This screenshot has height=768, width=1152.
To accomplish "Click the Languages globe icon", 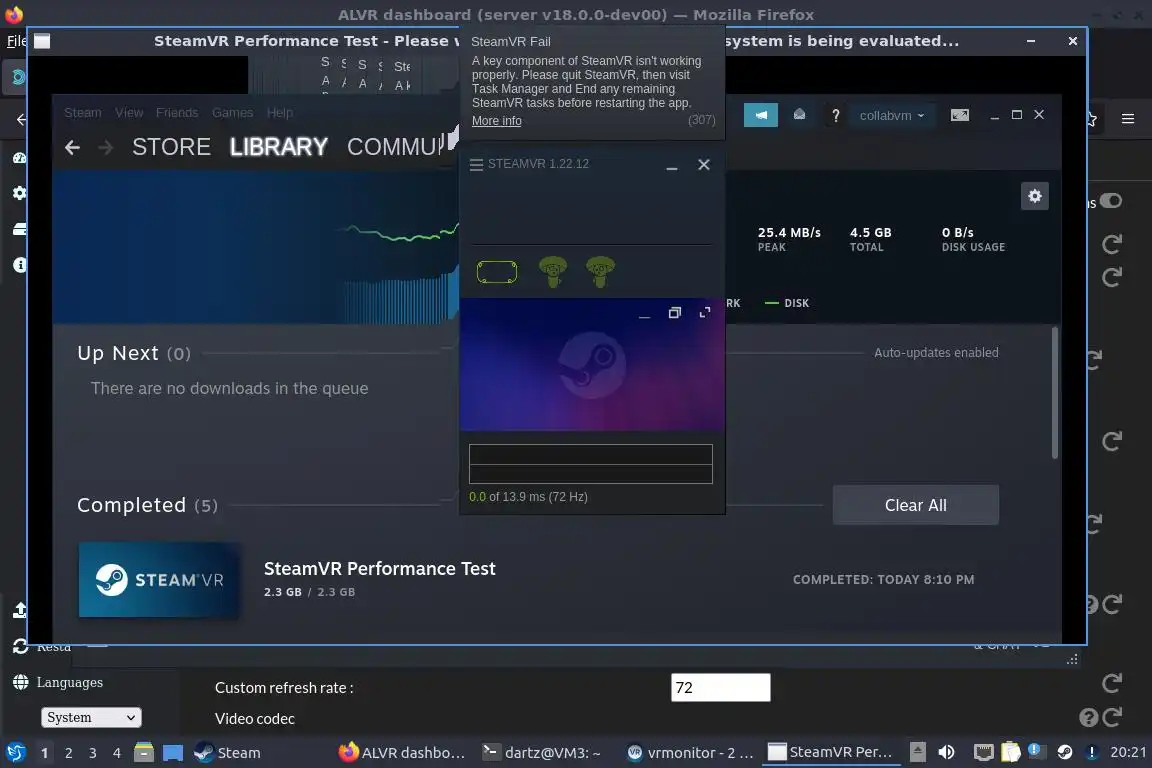I will coord(21,682).
